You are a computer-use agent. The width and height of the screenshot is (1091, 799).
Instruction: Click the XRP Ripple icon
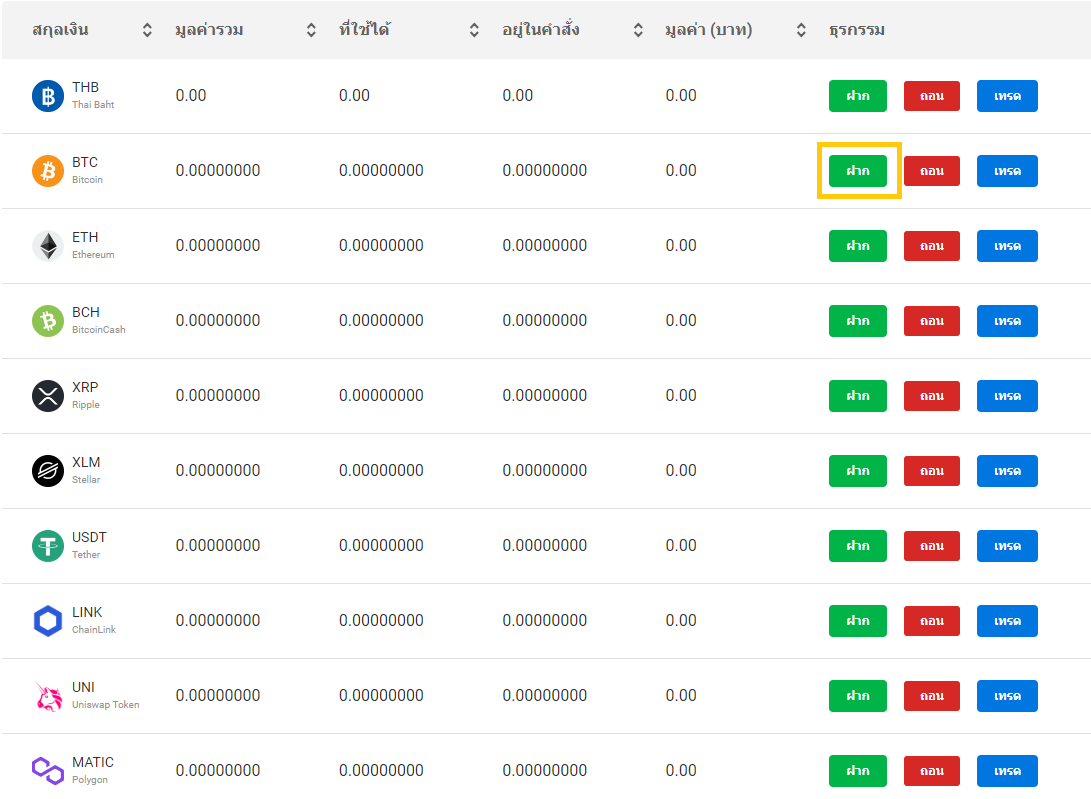click(48, 396)
